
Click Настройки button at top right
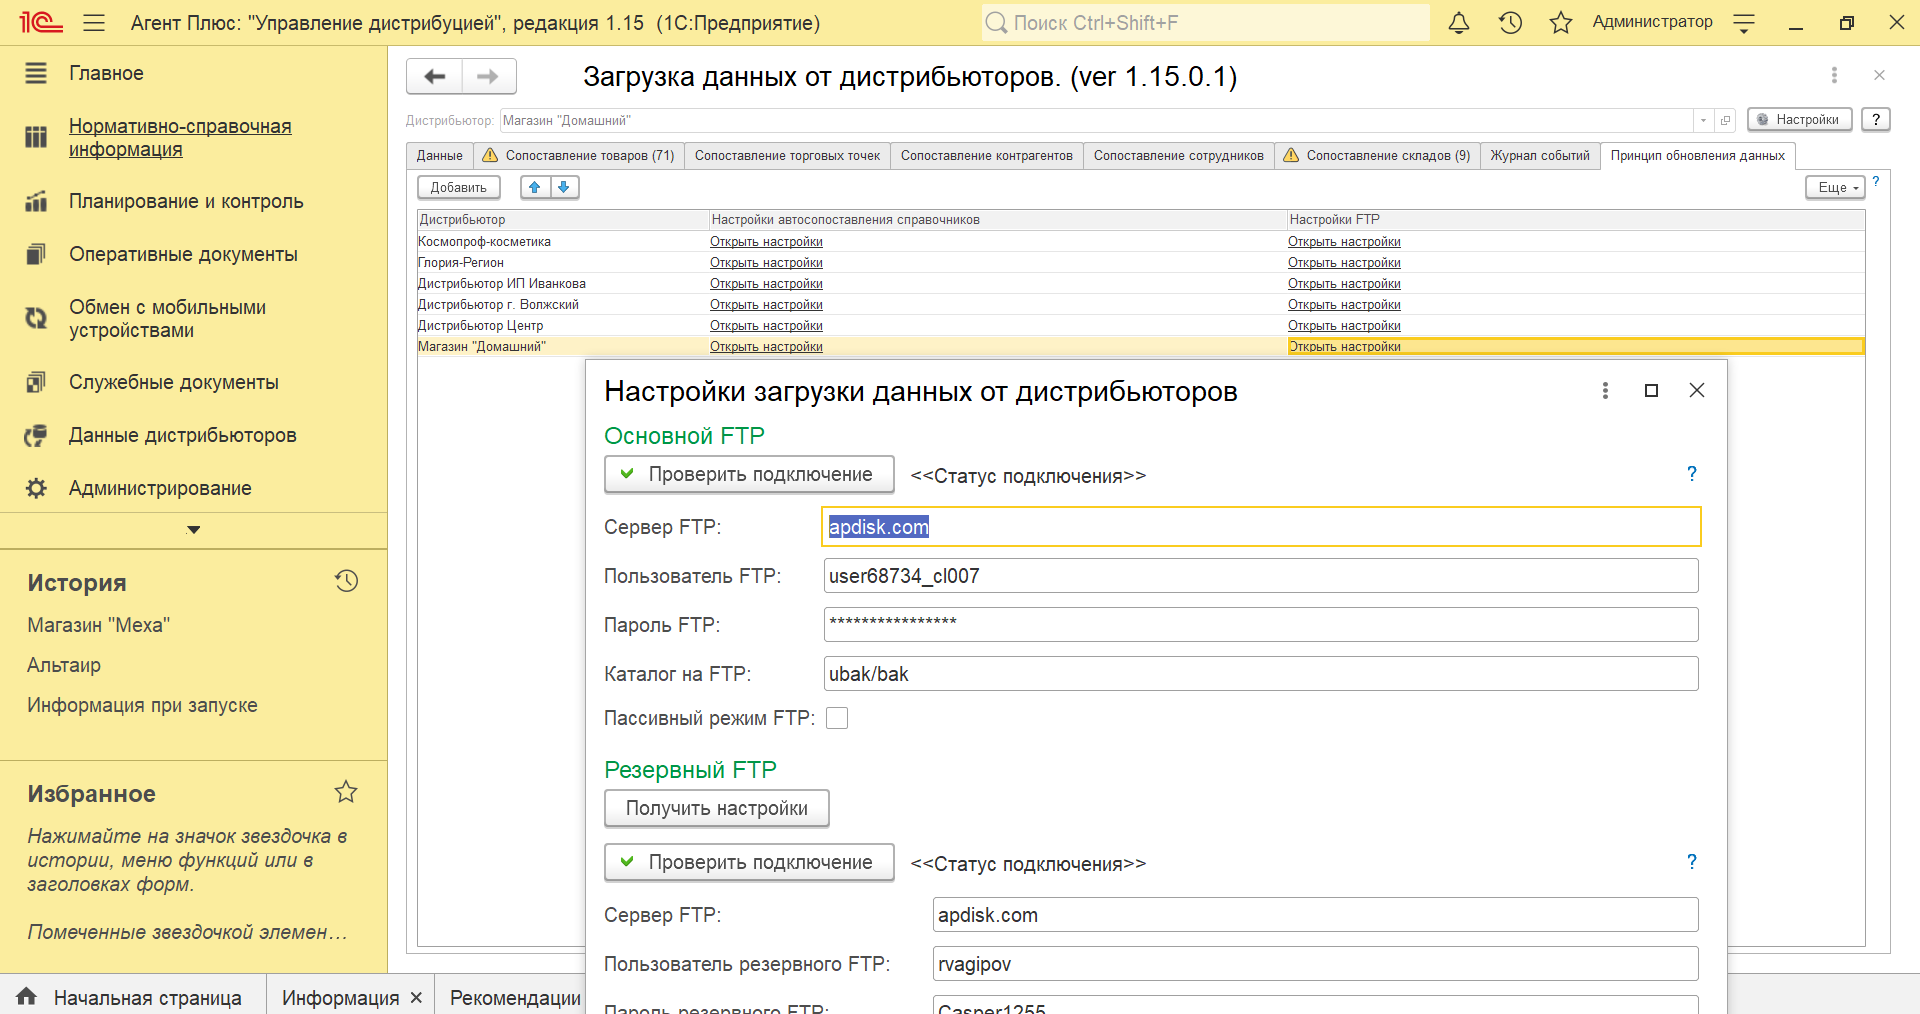[x=1800, y=119]
